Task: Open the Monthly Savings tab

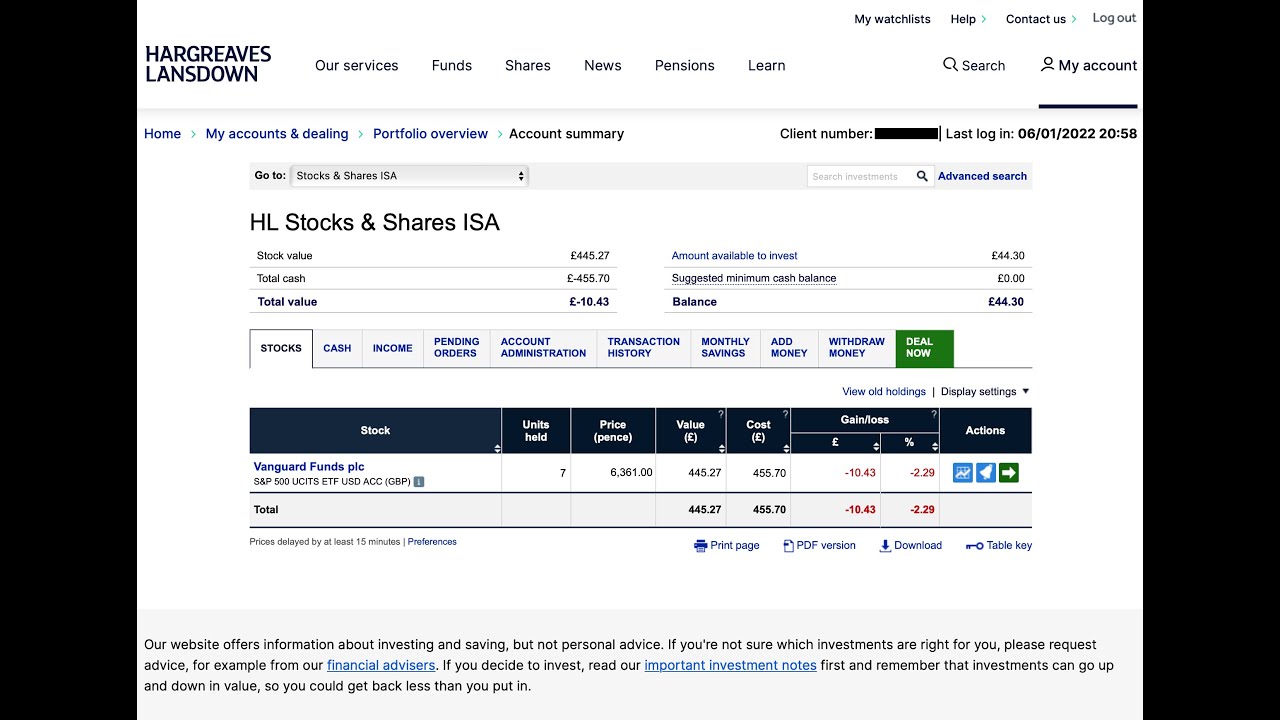Action: (725, 348)
